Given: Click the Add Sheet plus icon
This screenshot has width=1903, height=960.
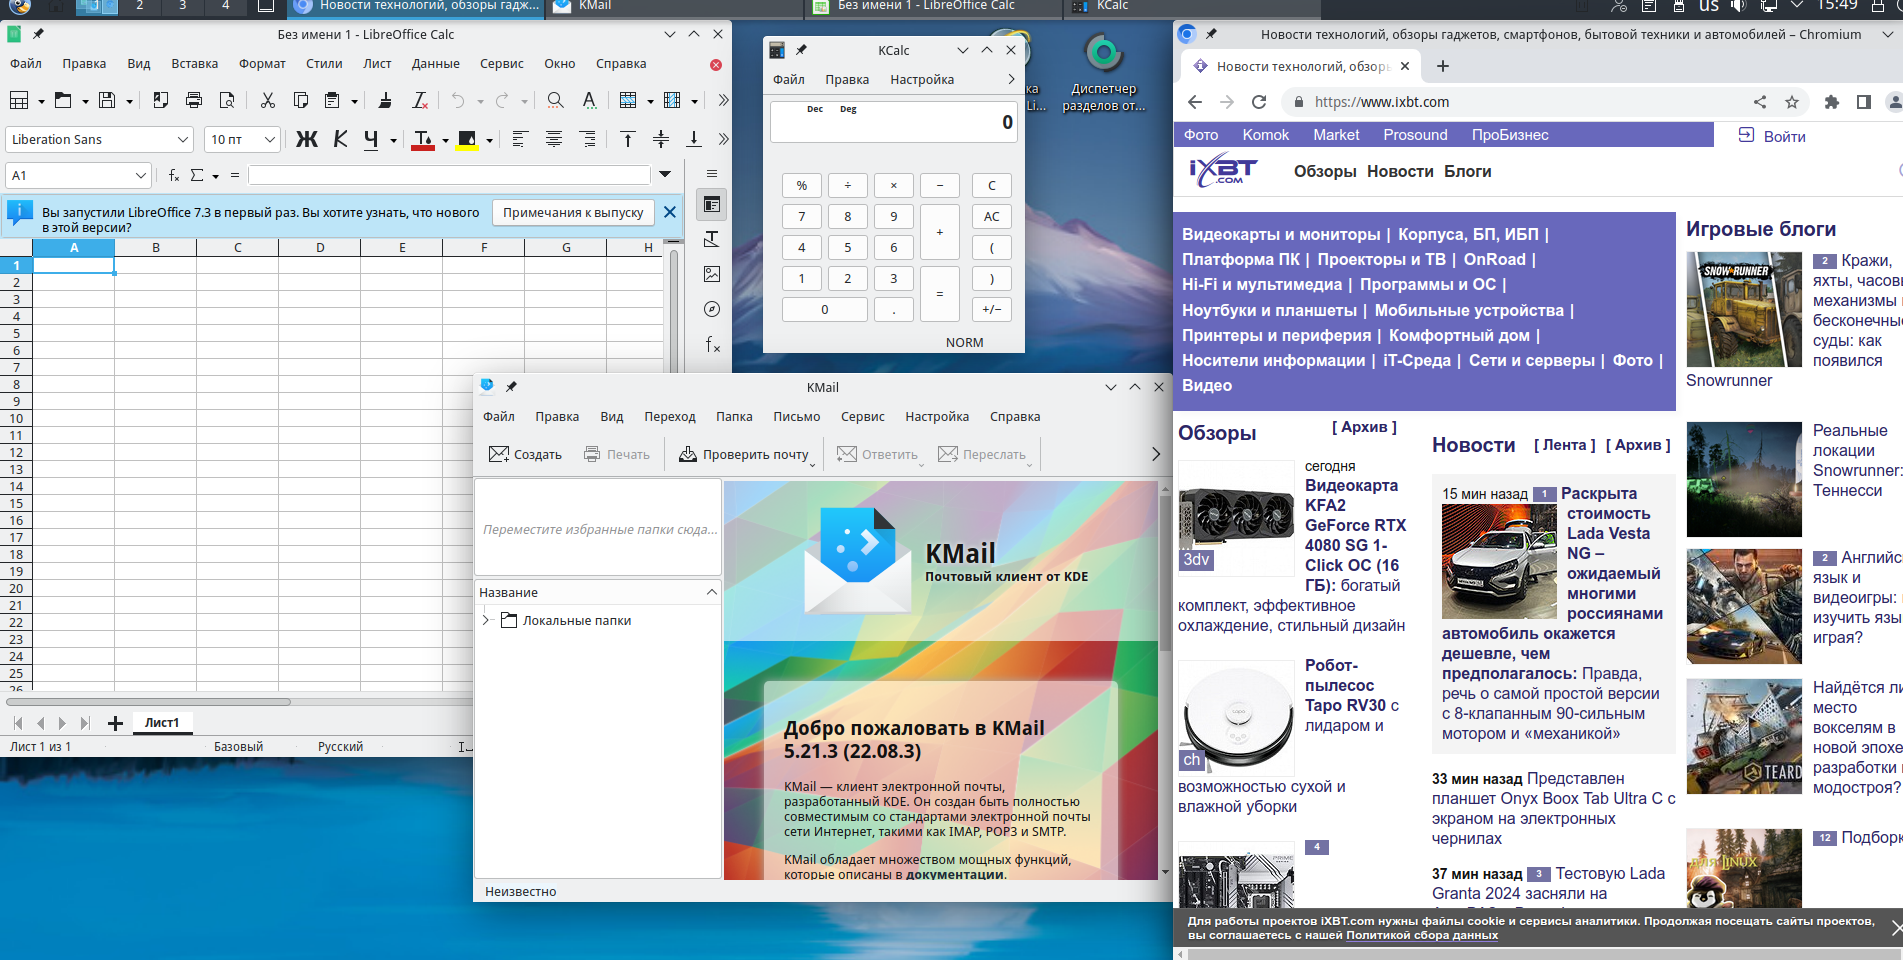Looking at the screenshot, I should tap(115, 723).
